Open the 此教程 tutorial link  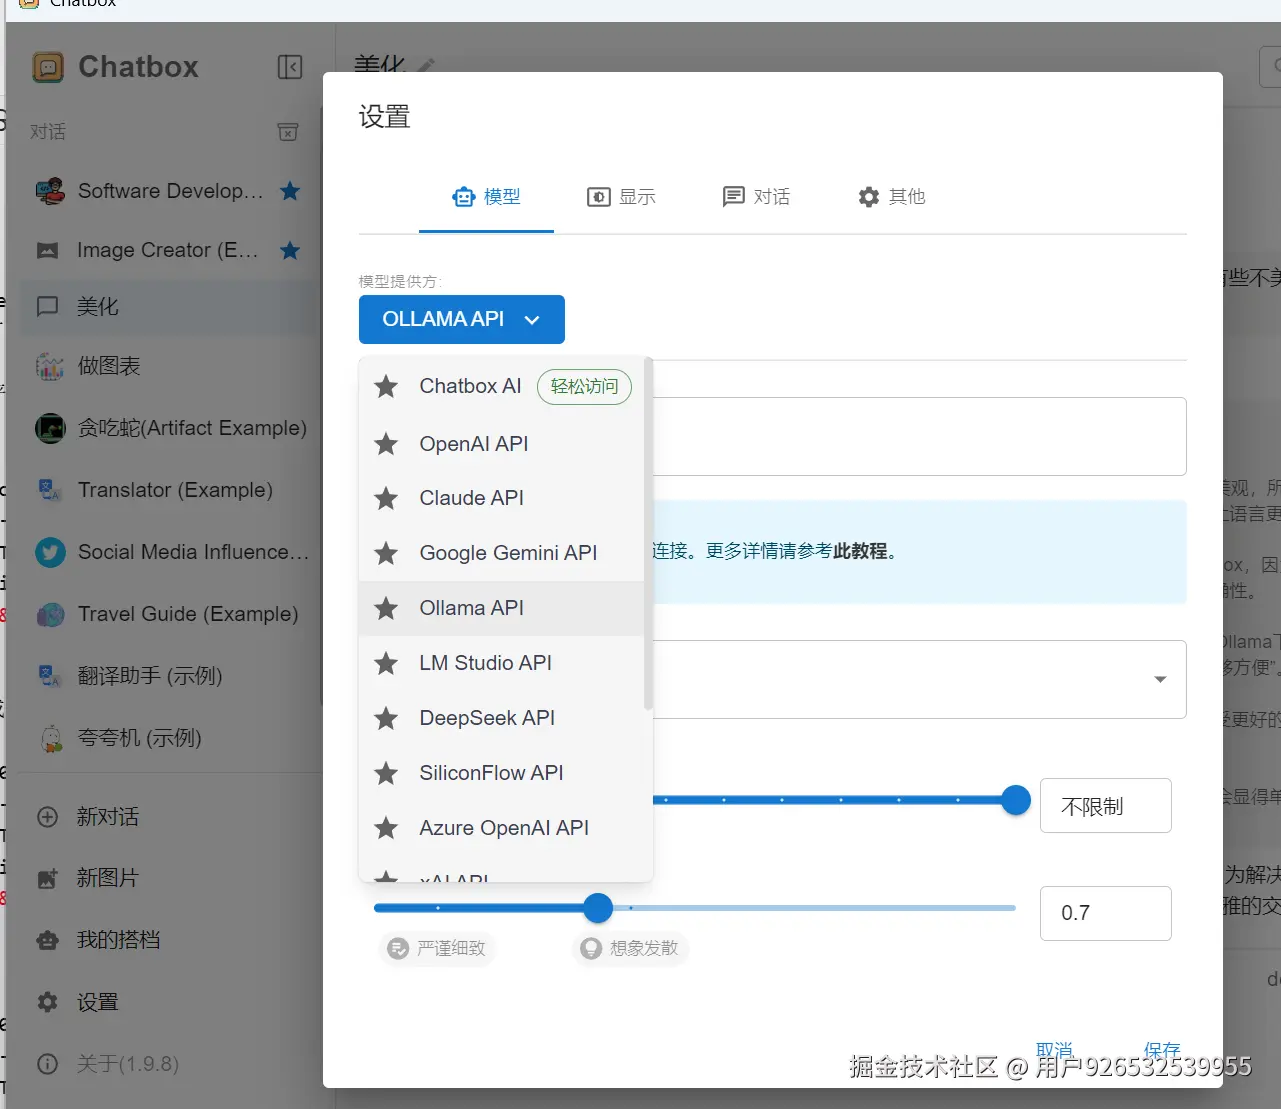[860, 551]
